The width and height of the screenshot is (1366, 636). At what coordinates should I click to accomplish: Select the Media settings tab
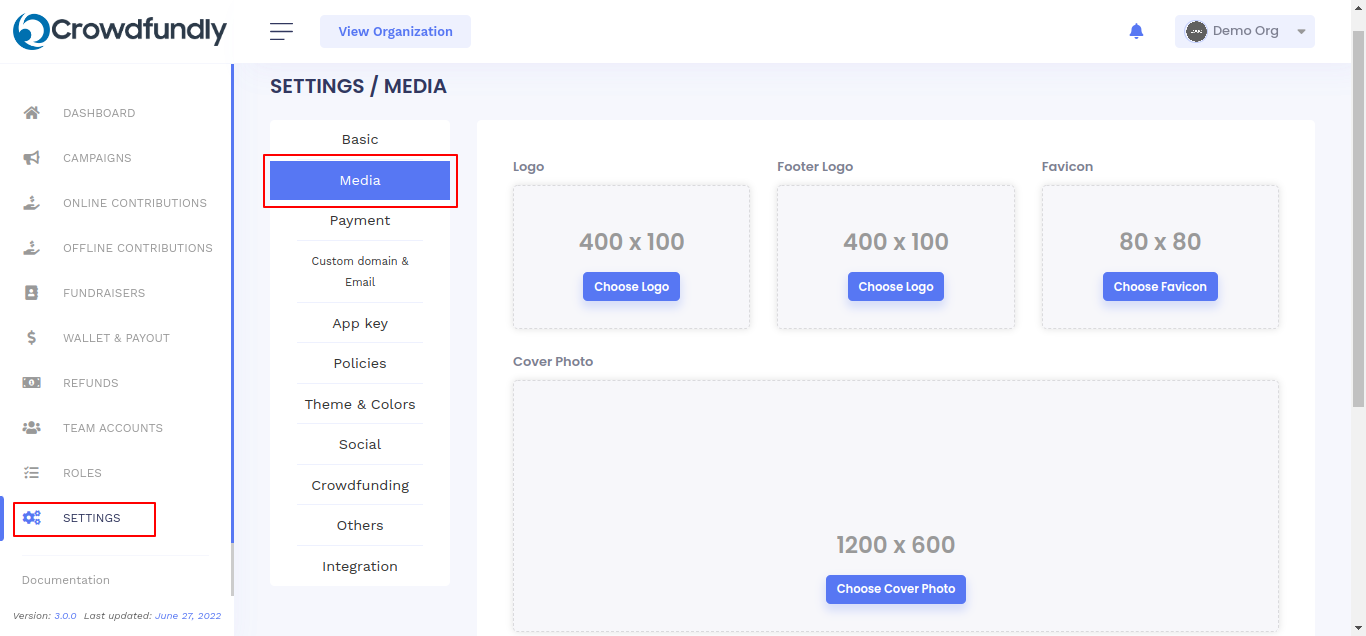pyautogui.click(x=360, y=180)
